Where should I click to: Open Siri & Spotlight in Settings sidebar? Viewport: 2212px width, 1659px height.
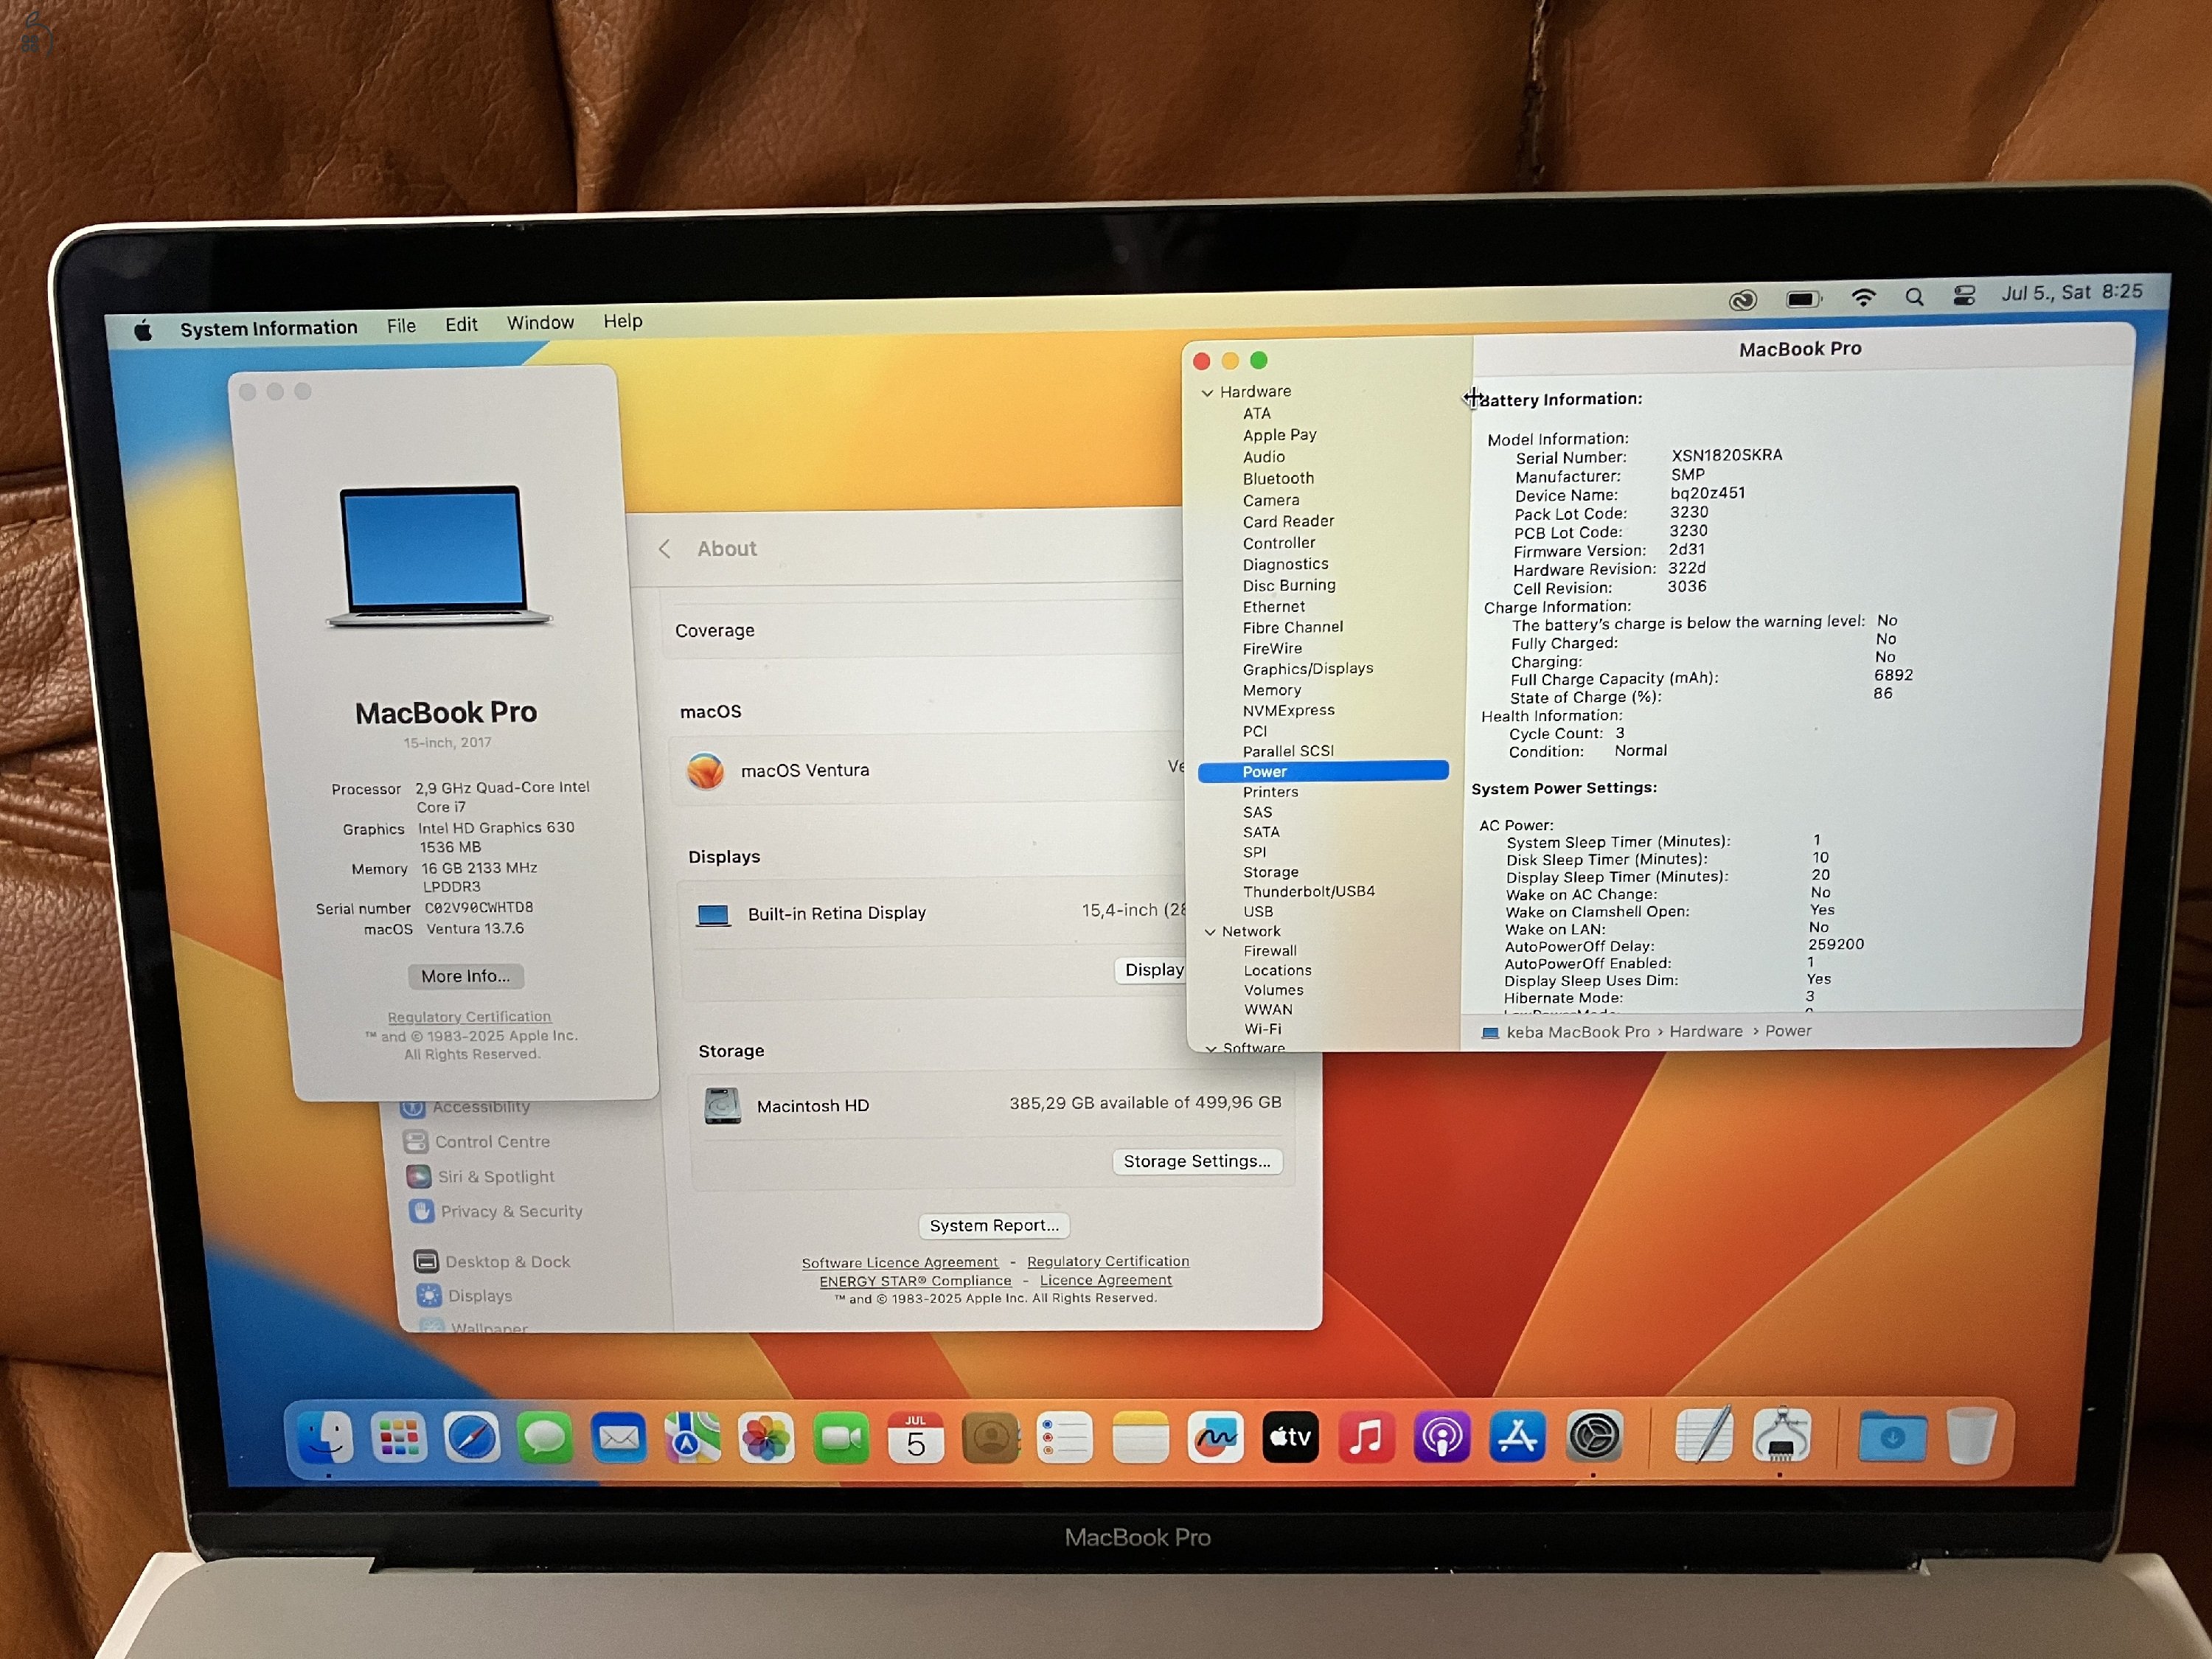point(480,1177)
